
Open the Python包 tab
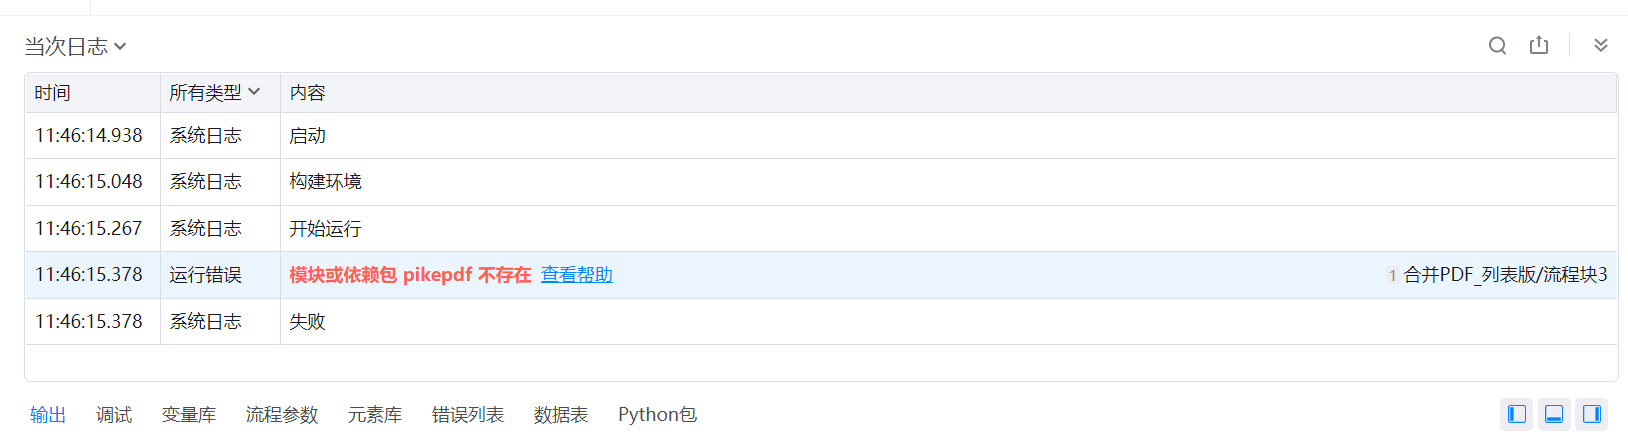point(657,415)
